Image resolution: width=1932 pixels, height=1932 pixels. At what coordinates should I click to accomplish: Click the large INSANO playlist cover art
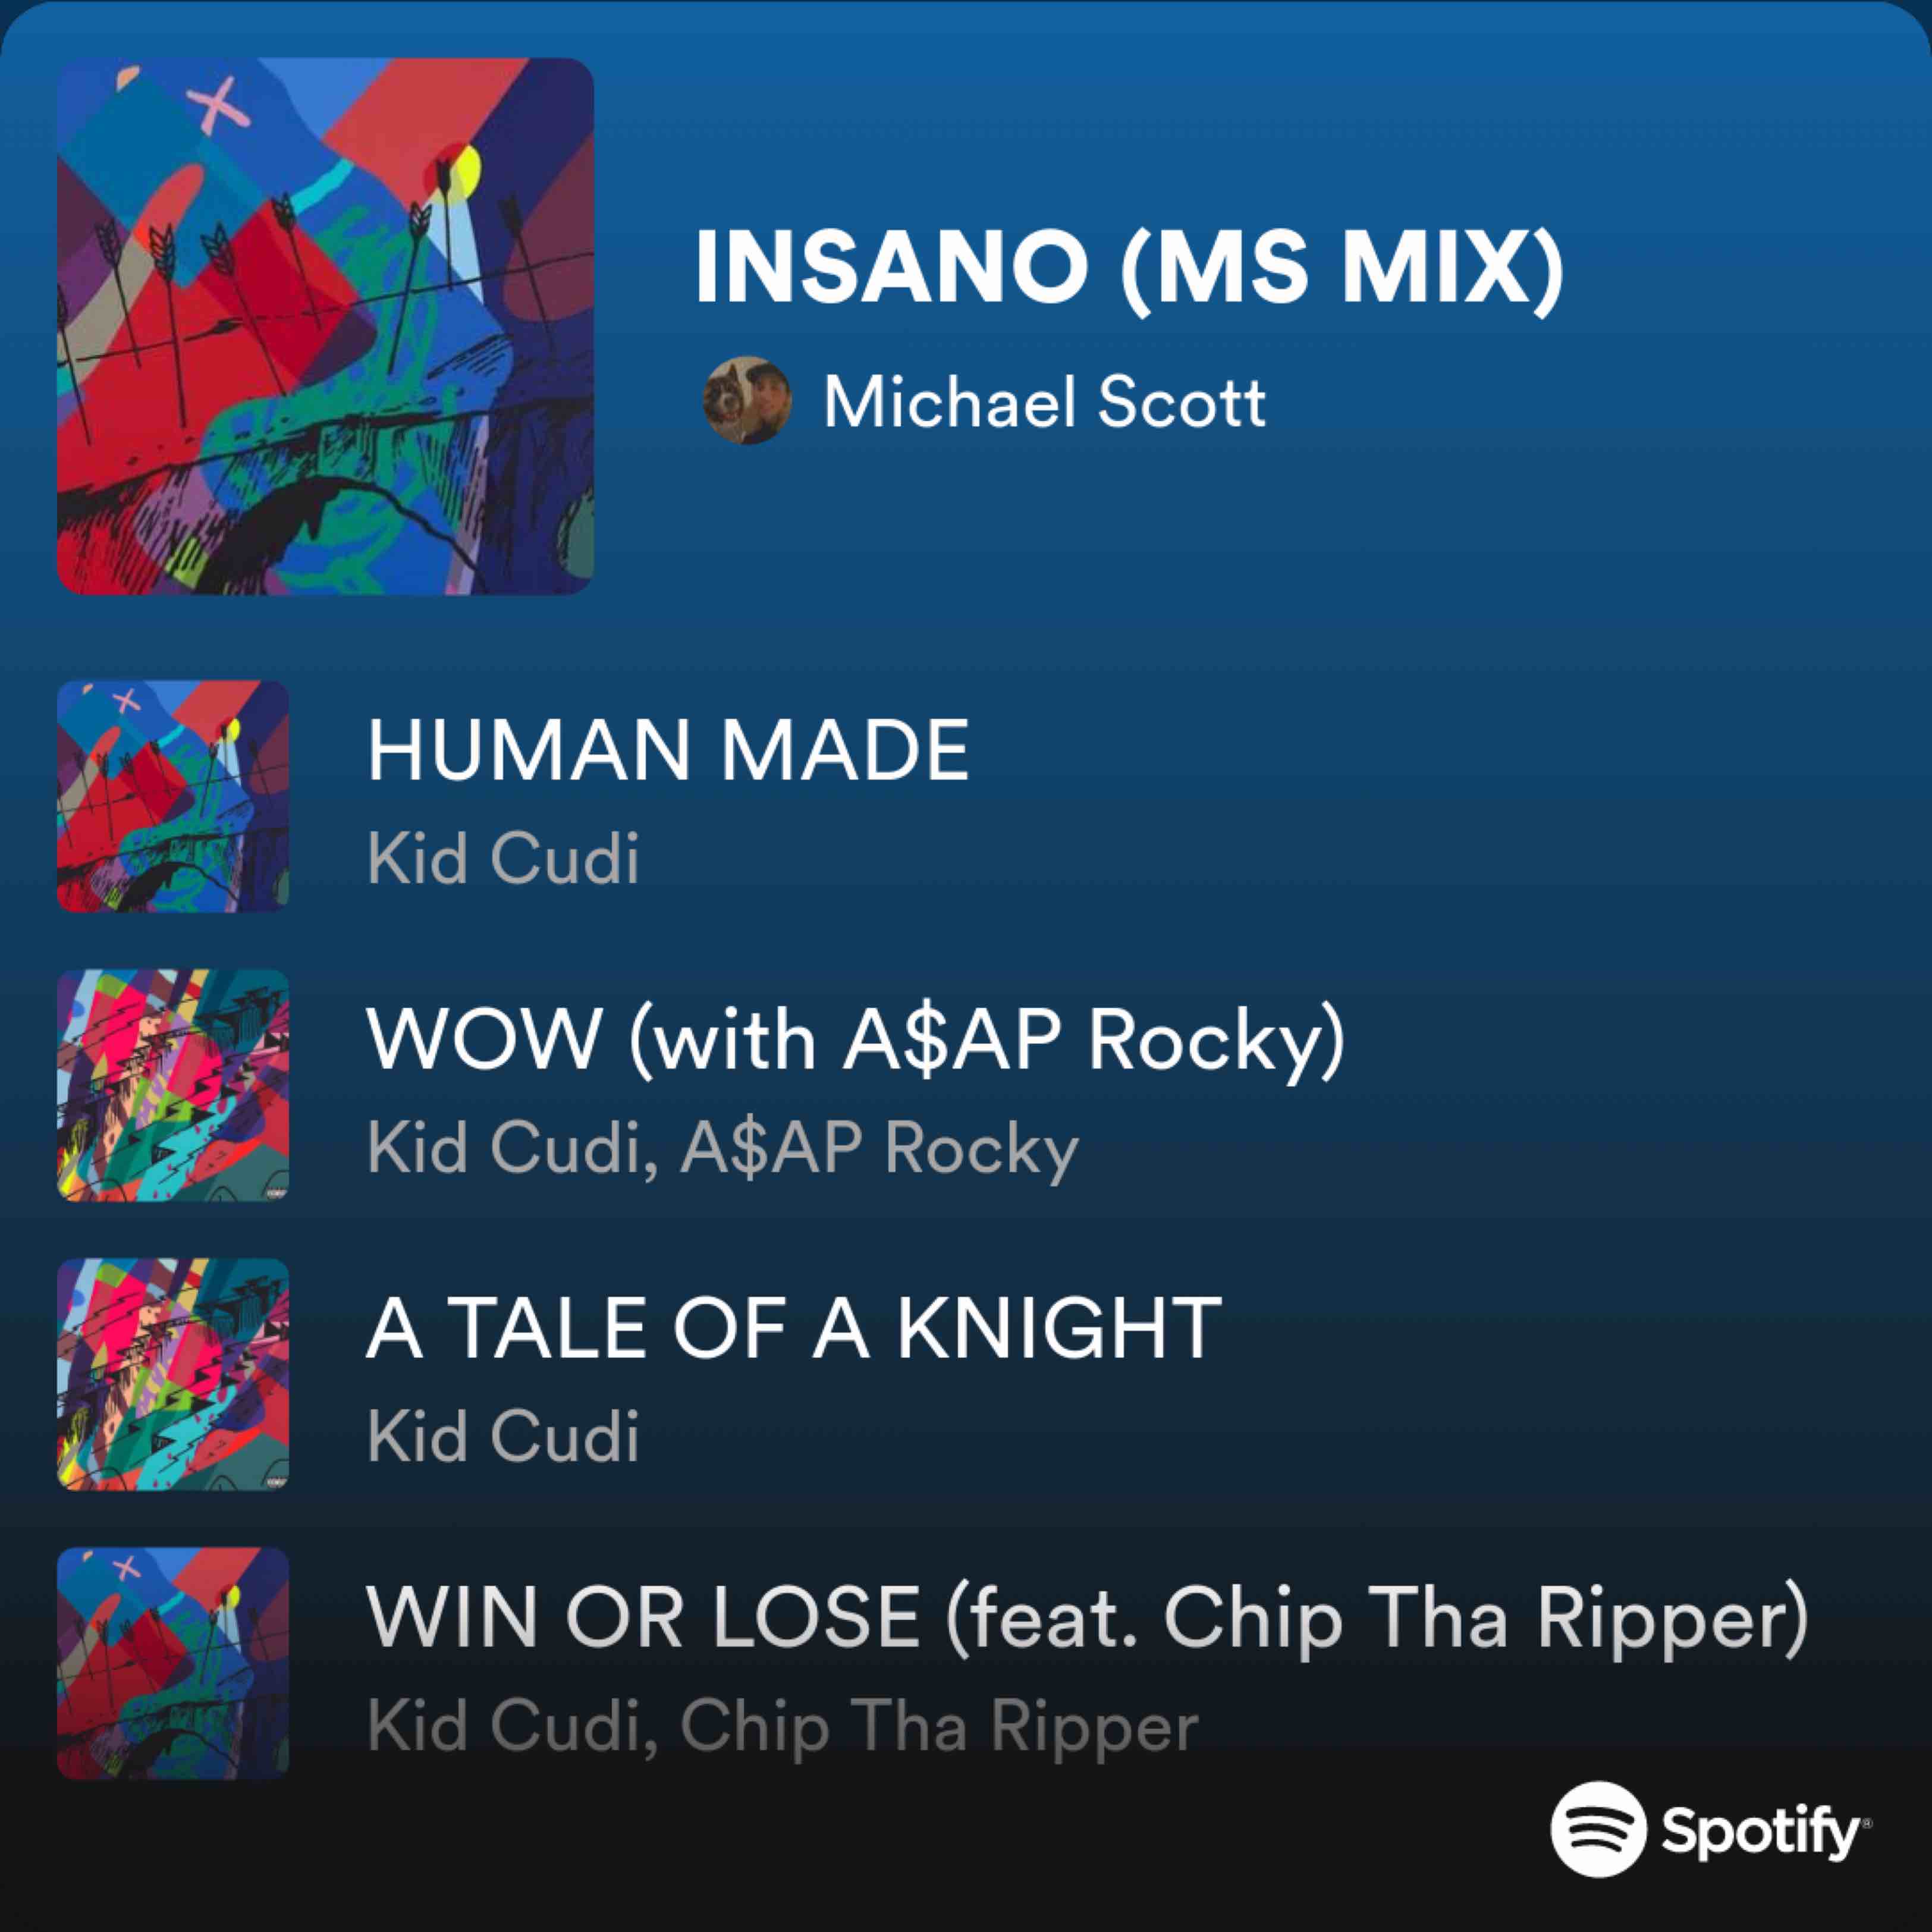(x=325, y=326)
